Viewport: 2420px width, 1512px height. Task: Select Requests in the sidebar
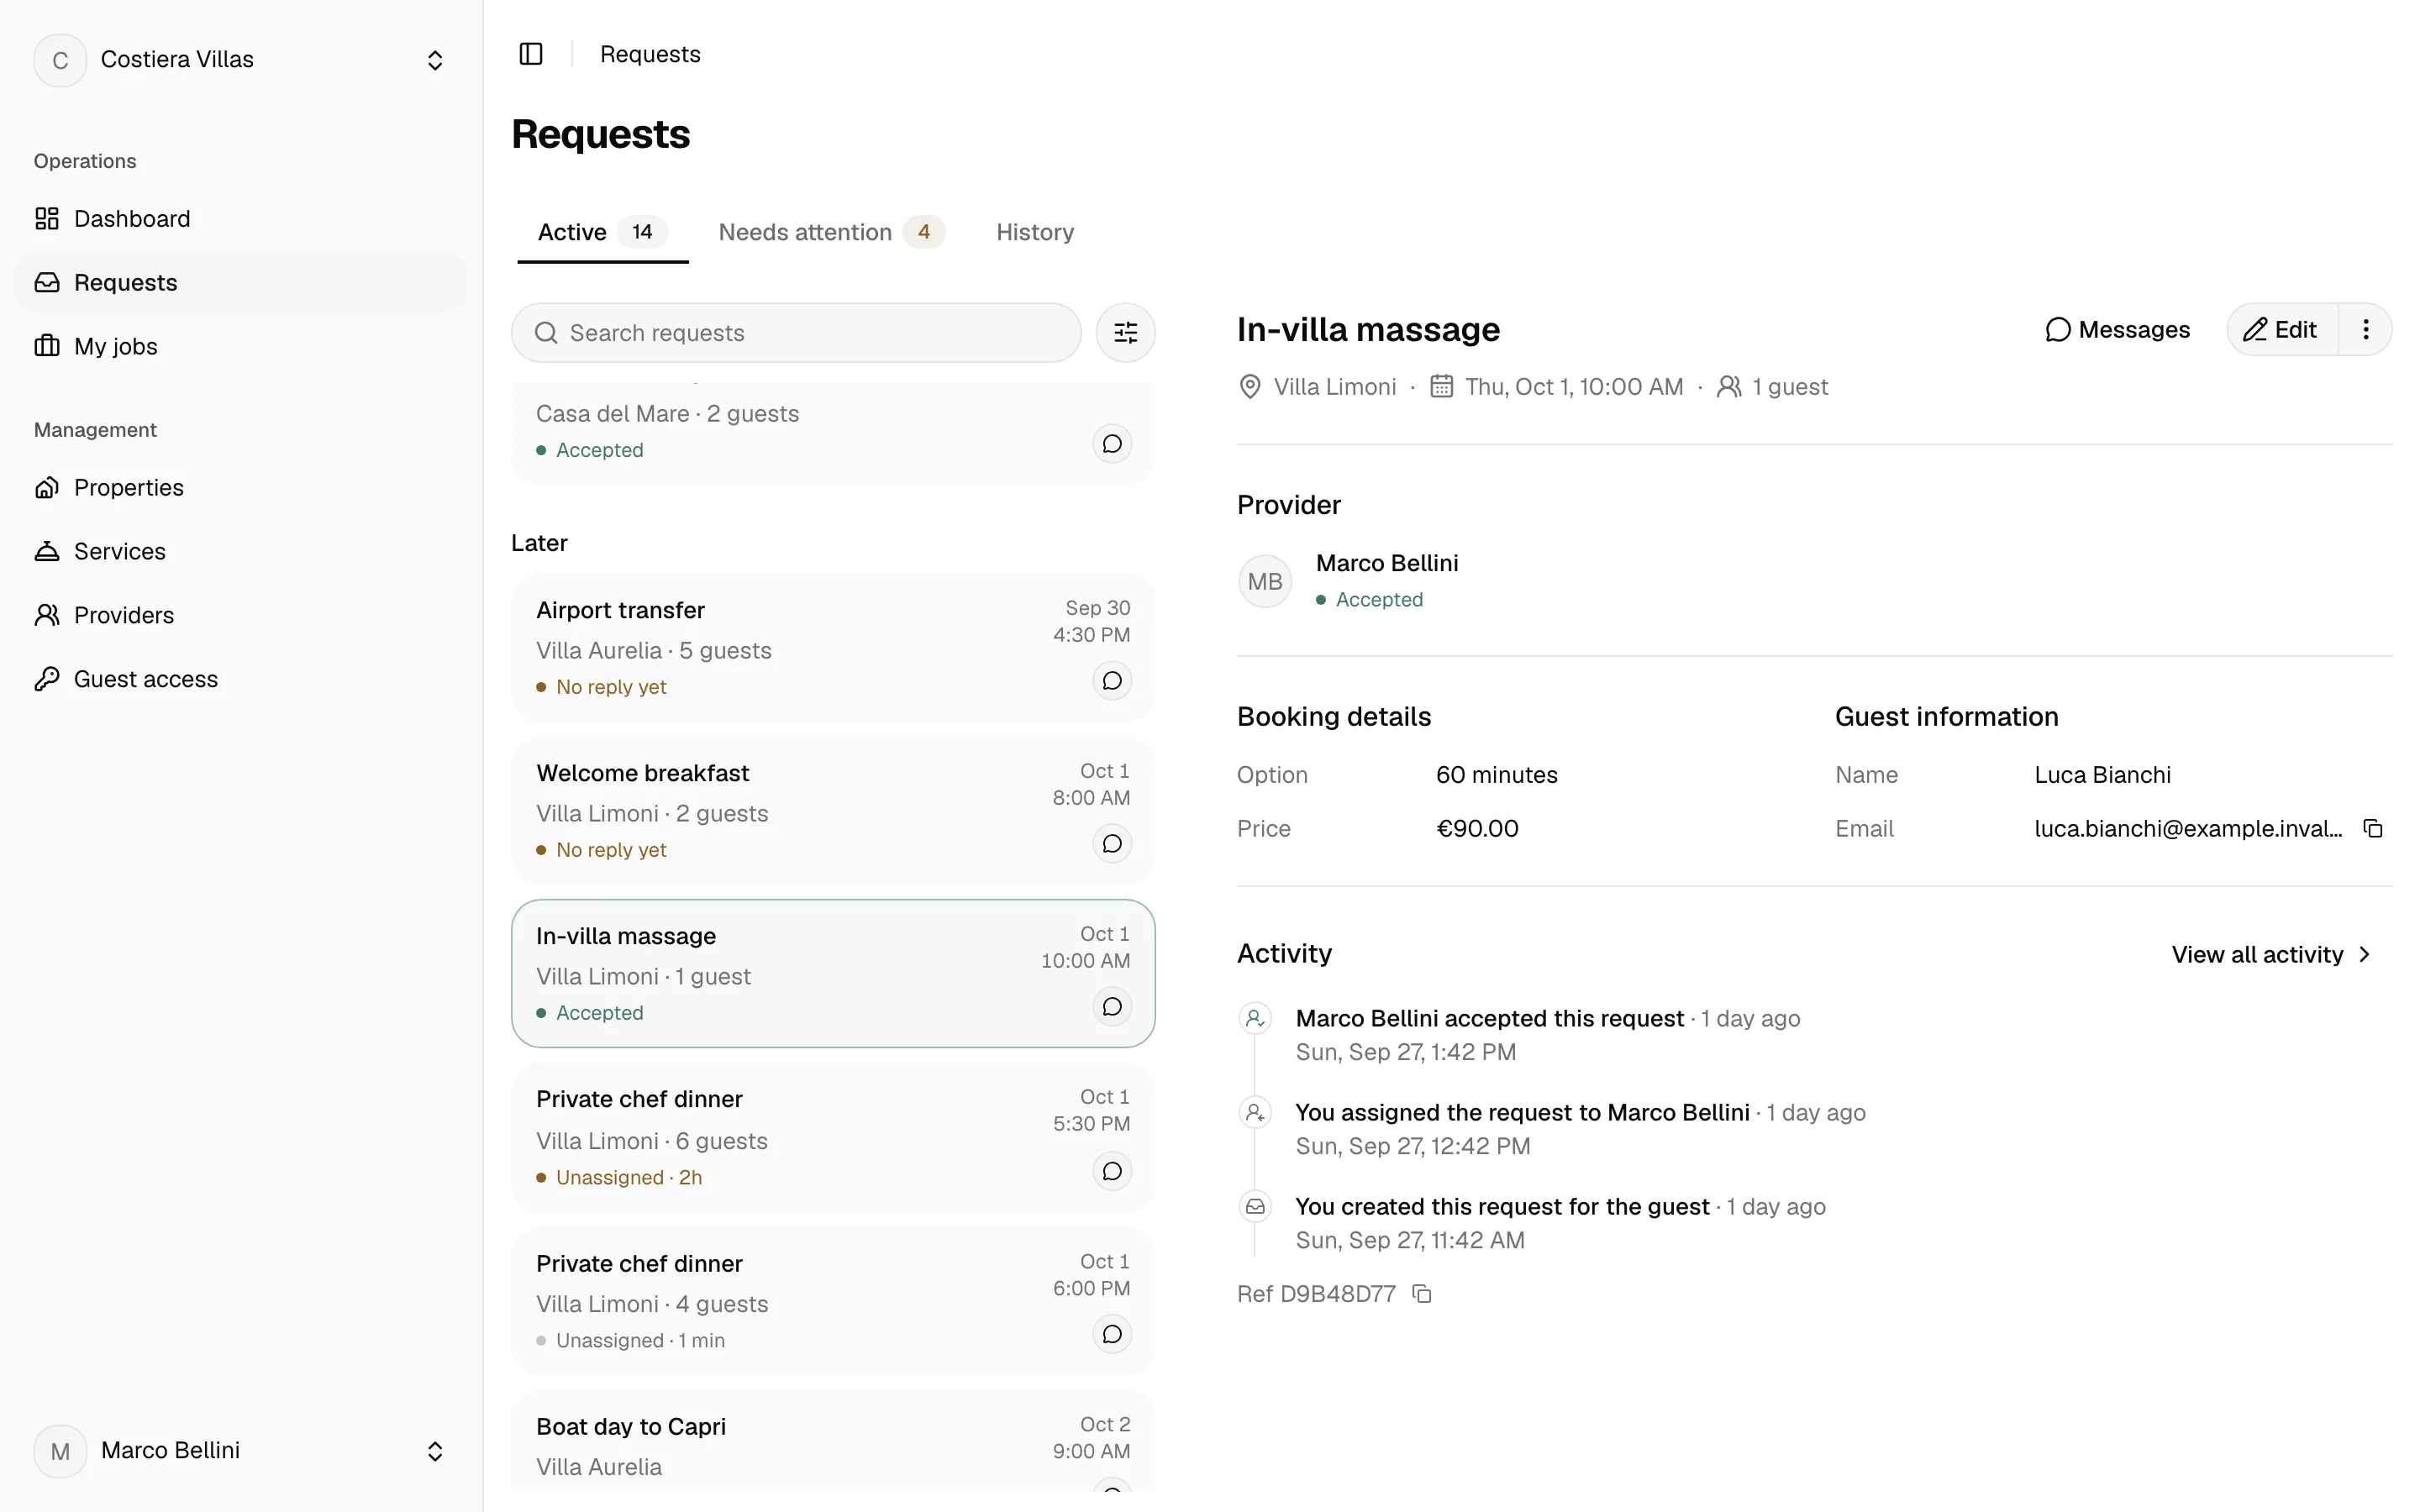[x=241, y=283]
